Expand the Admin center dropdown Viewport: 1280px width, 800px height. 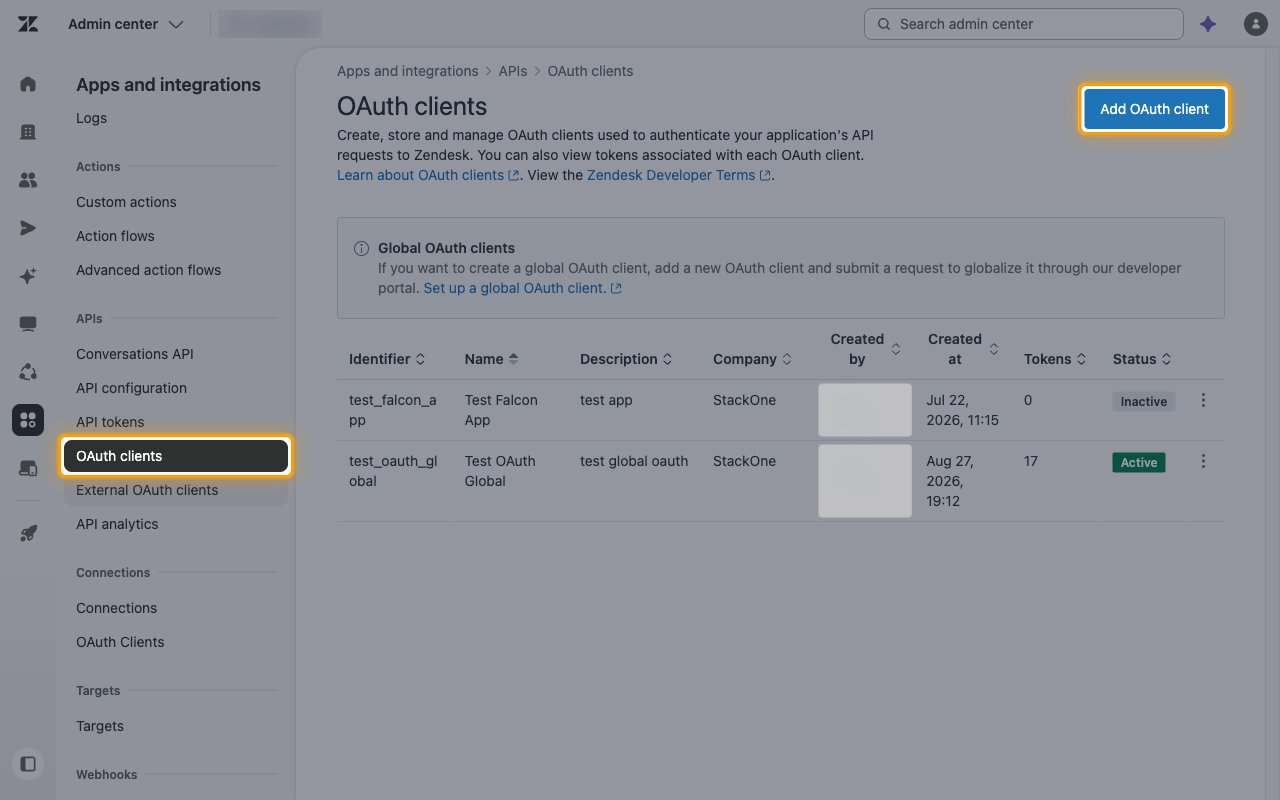click(126, 24)
